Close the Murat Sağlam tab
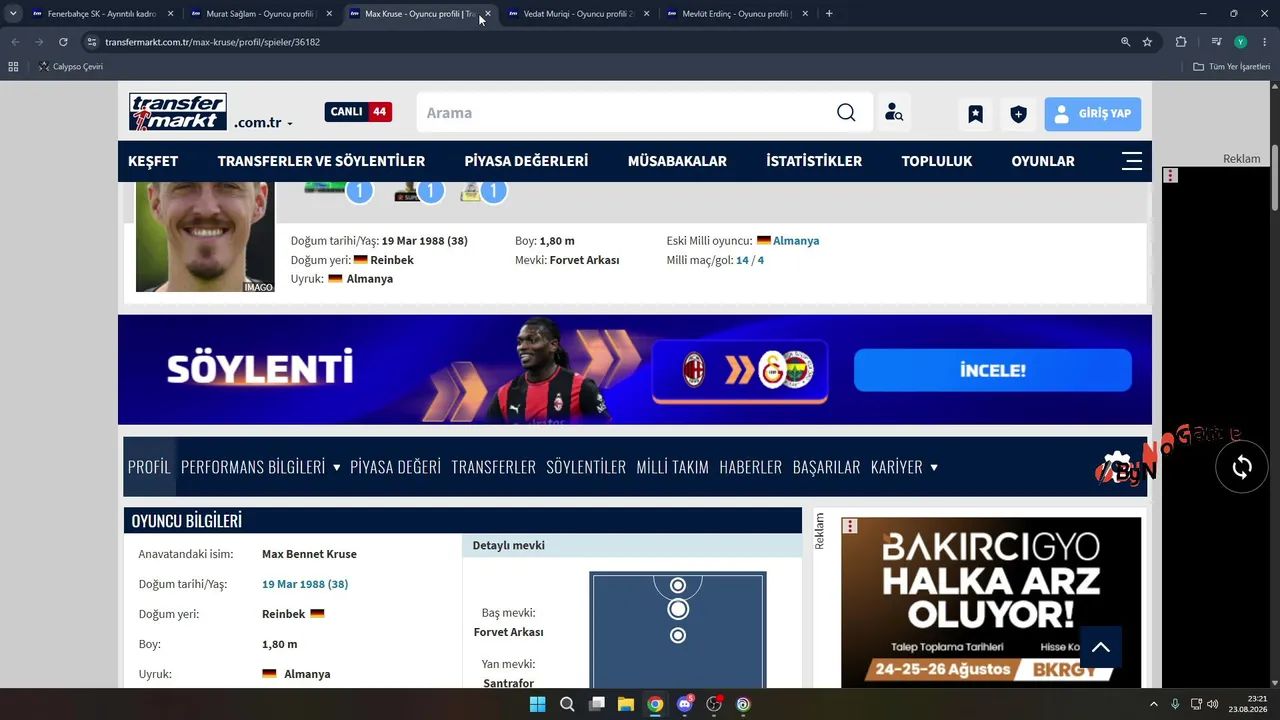 329,14
